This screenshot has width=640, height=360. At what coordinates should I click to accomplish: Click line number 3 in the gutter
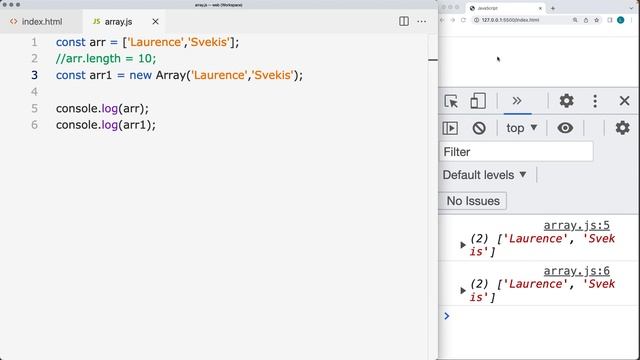click(34, 75)
